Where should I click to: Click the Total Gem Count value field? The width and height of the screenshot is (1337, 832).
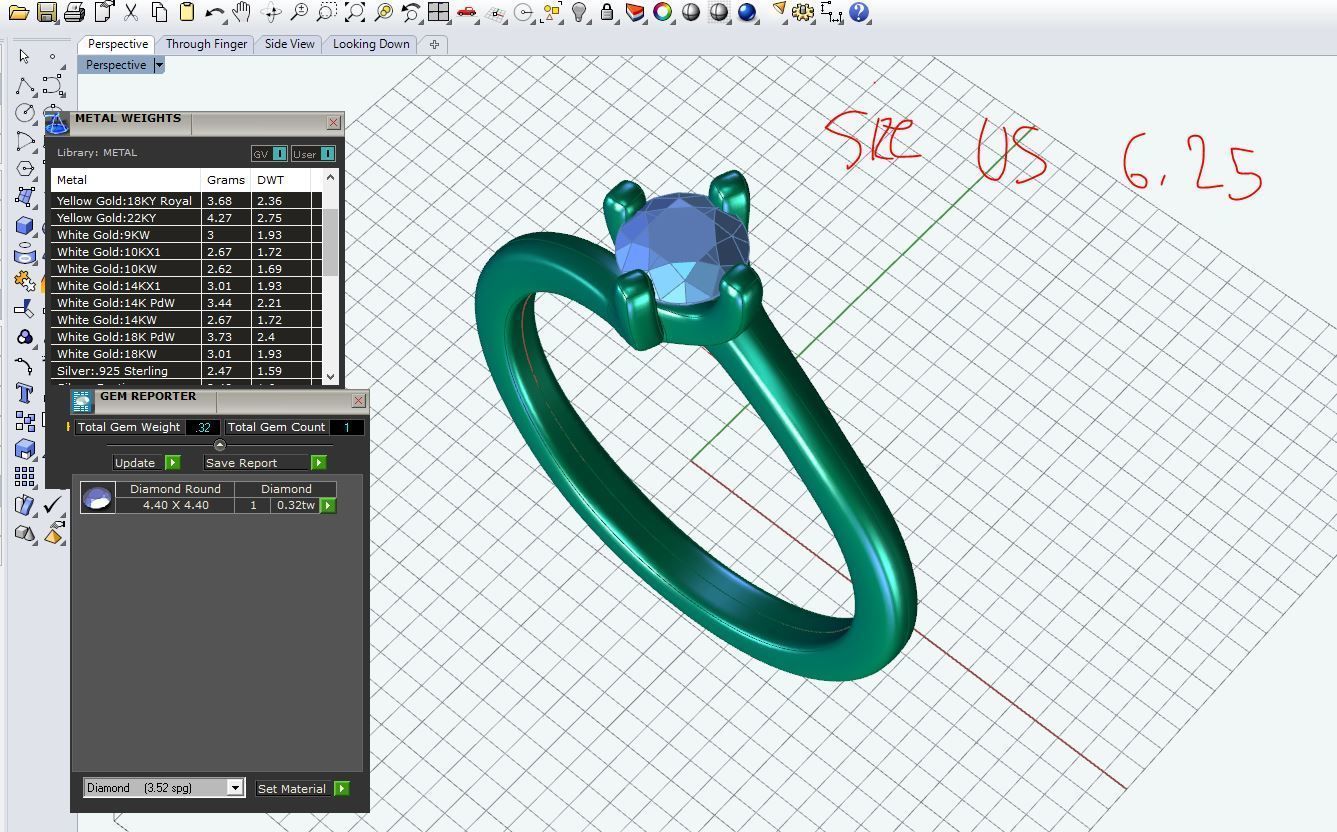click(346, 427)
